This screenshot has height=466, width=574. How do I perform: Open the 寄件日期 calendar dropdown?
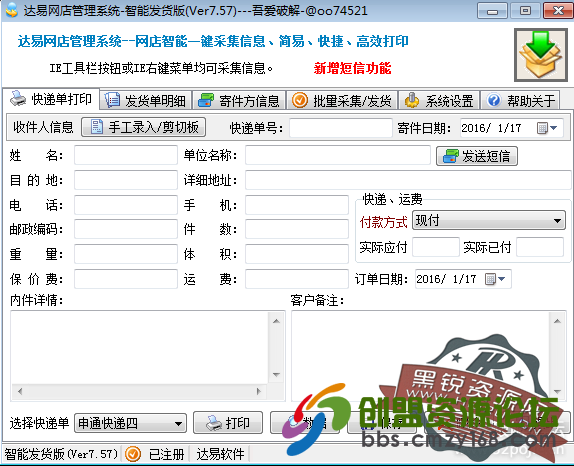[548, 128]
